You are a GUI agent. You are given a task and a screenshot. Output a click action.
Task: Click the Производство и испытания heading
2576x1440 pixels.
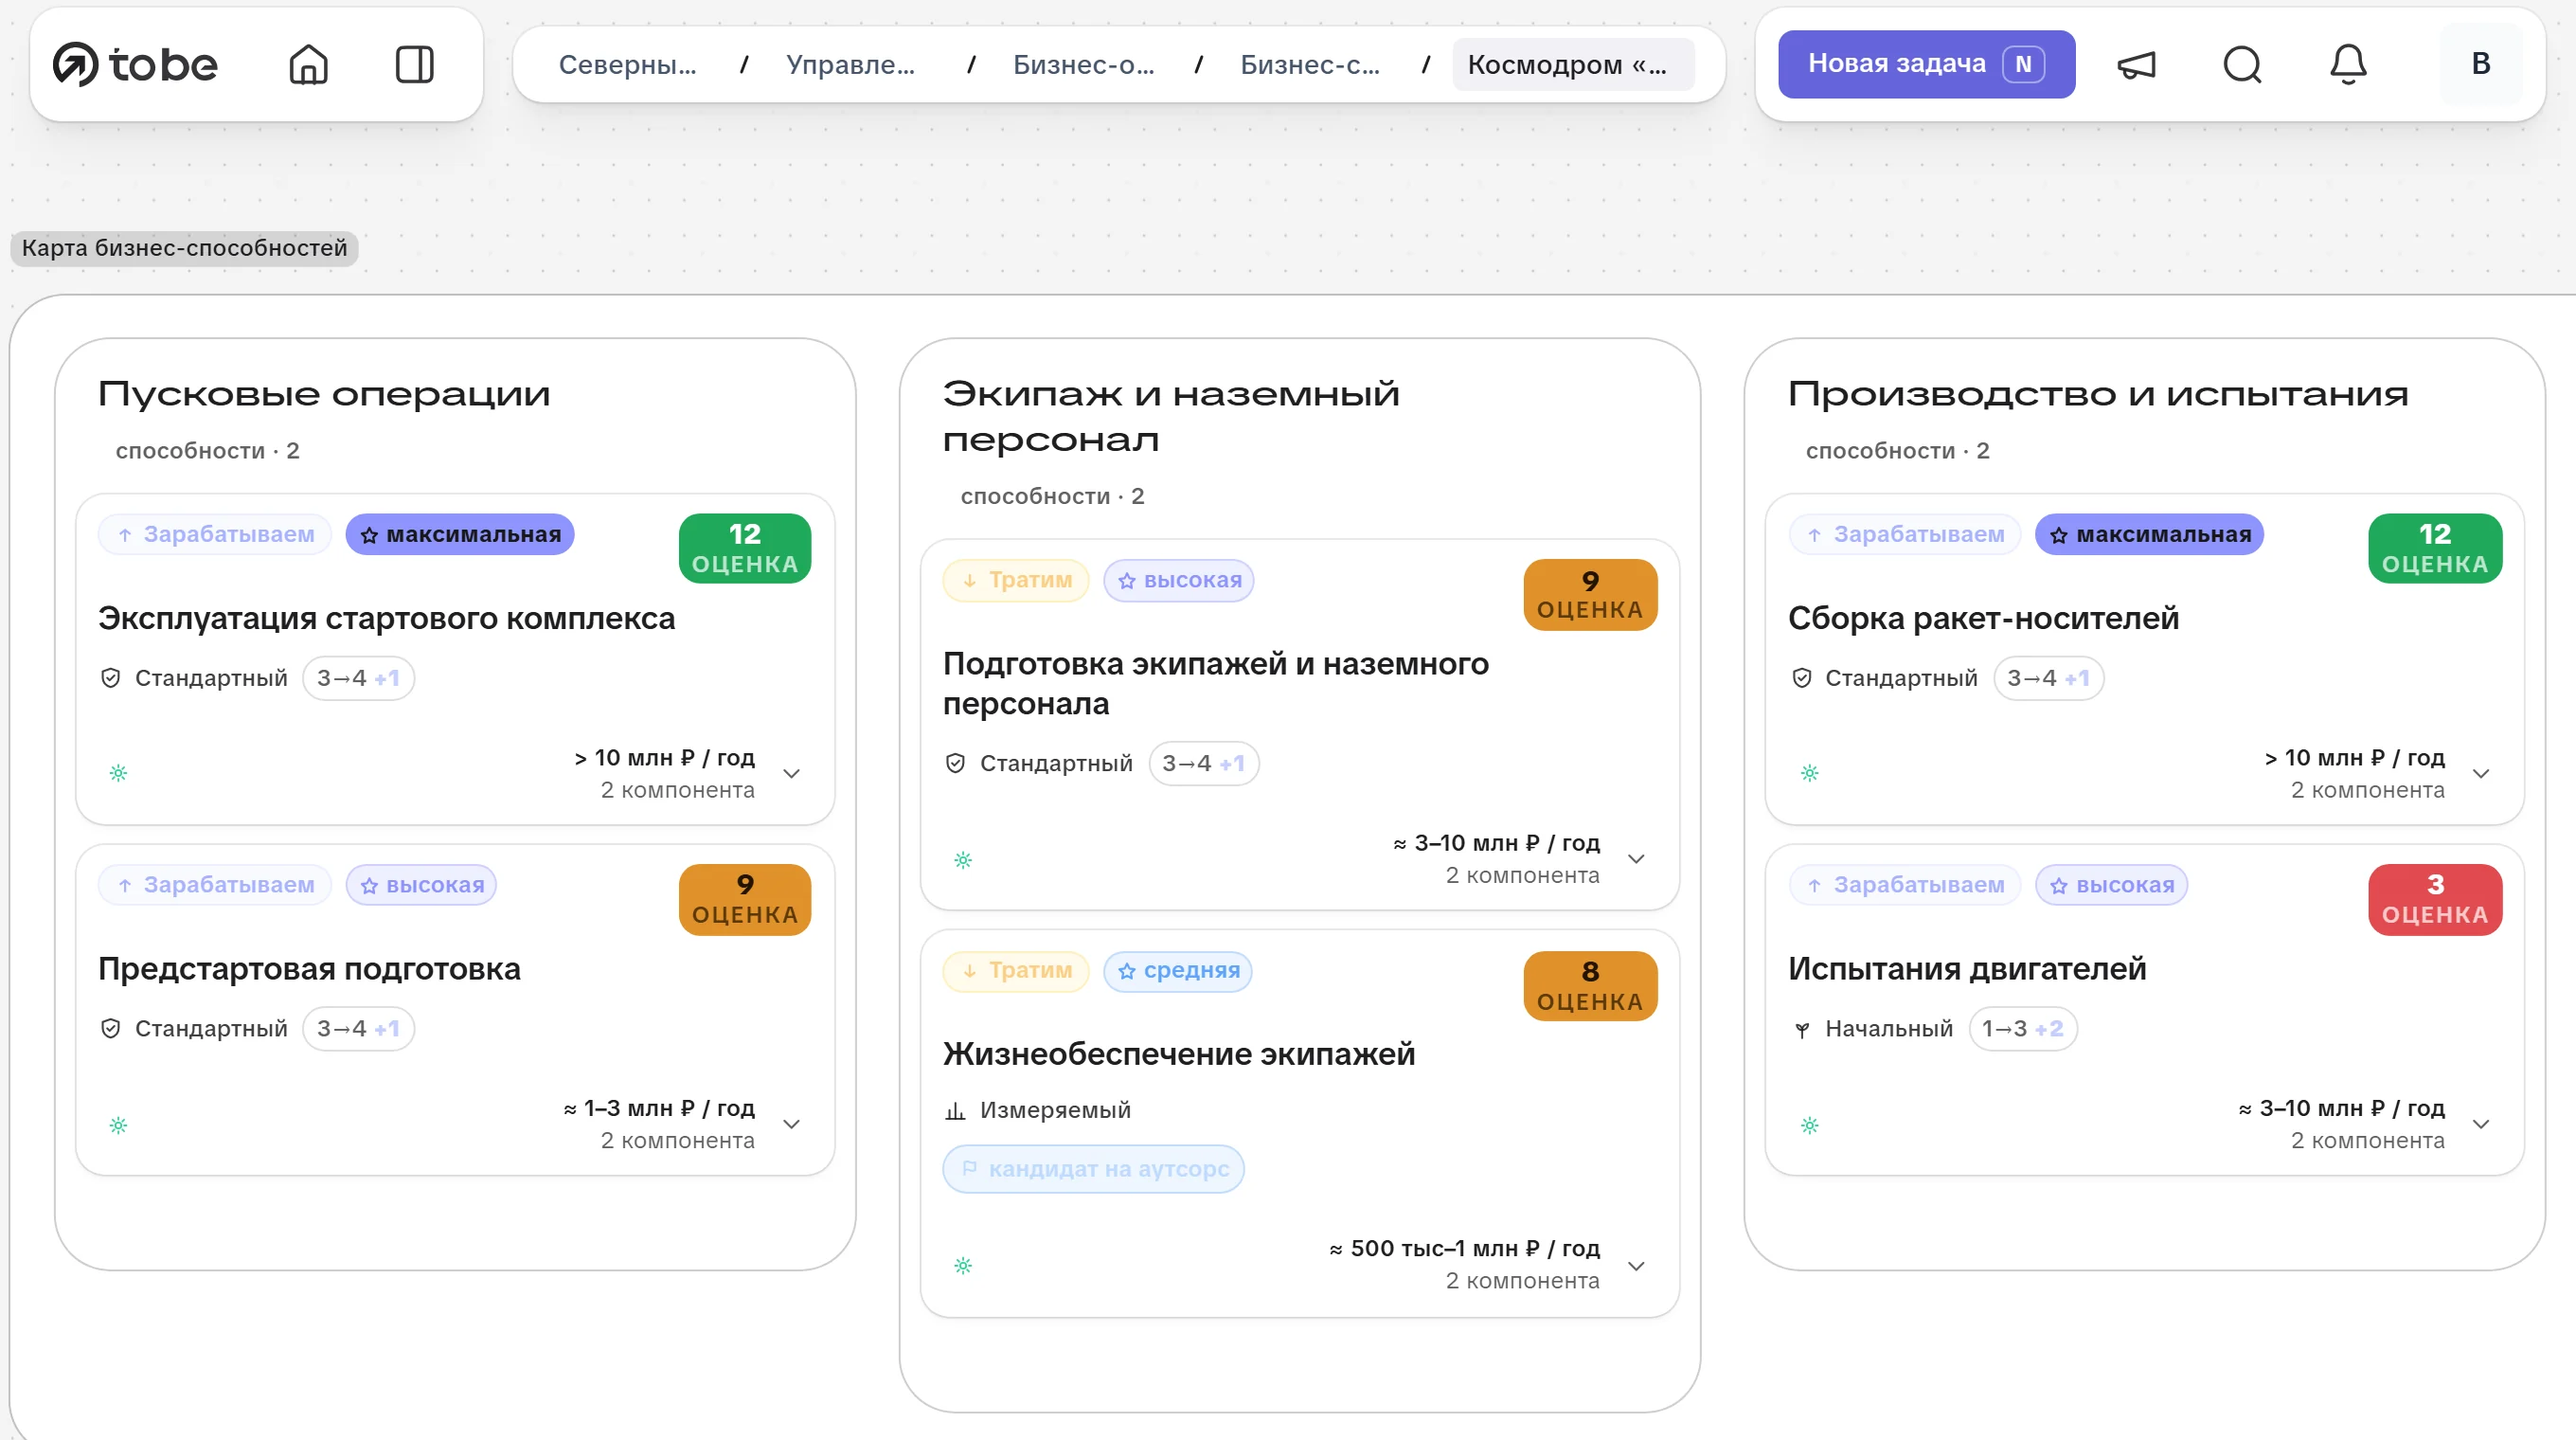pyautogui.click(x=2098, y=394)
